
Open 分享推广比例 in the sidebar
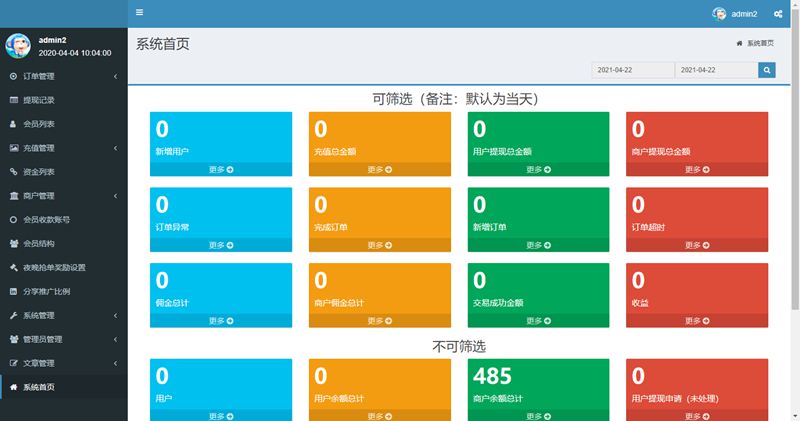click(47, 291)
